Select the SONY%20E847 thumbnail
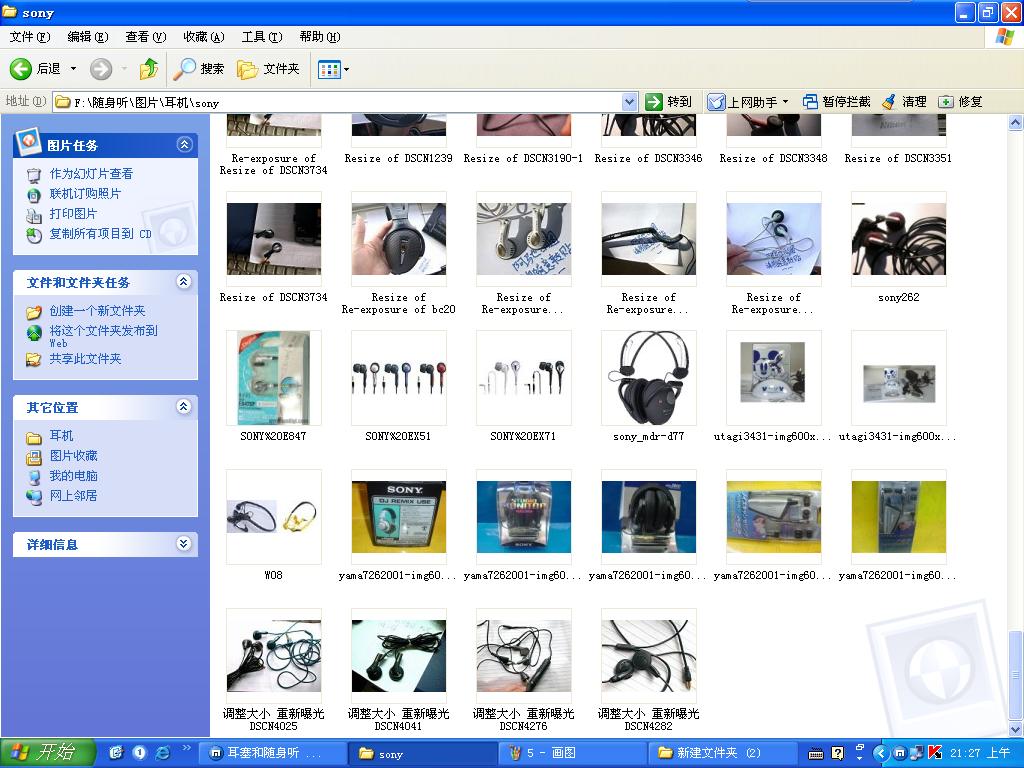This screenshot has width=1024, height=768. pos(274,378)
